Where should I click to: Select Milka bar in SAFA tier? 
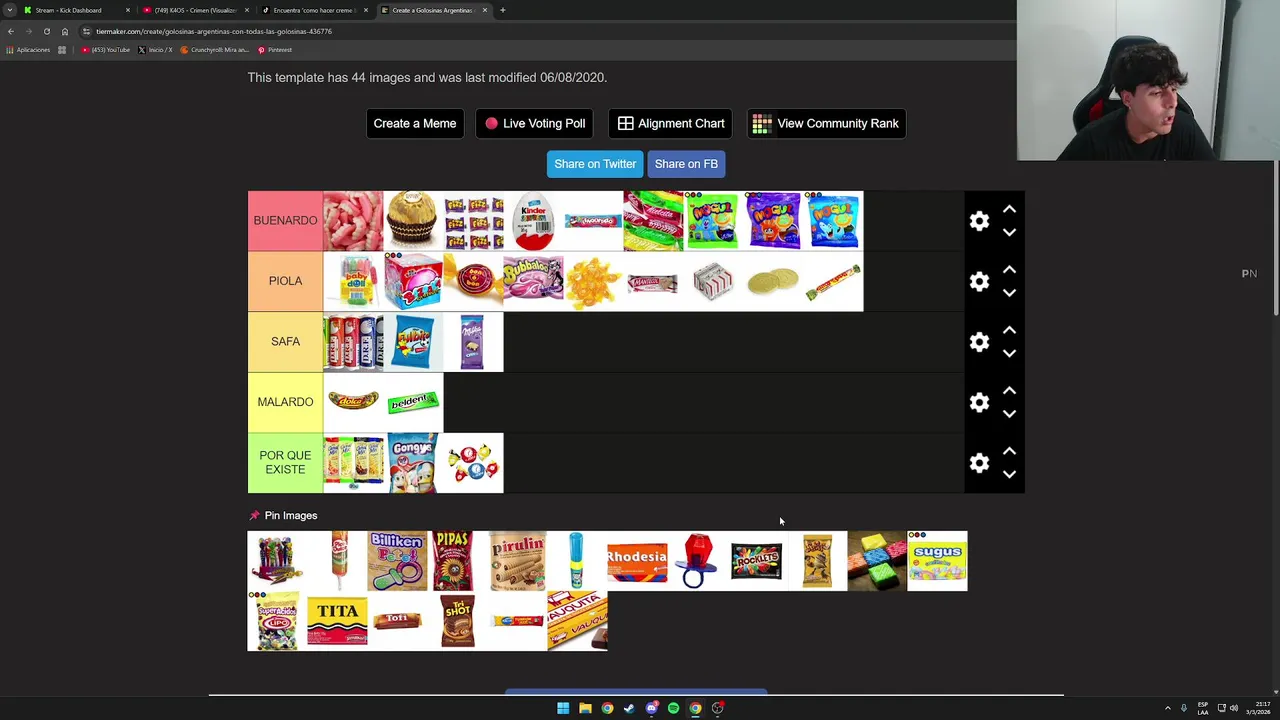[x=473, y=341]
